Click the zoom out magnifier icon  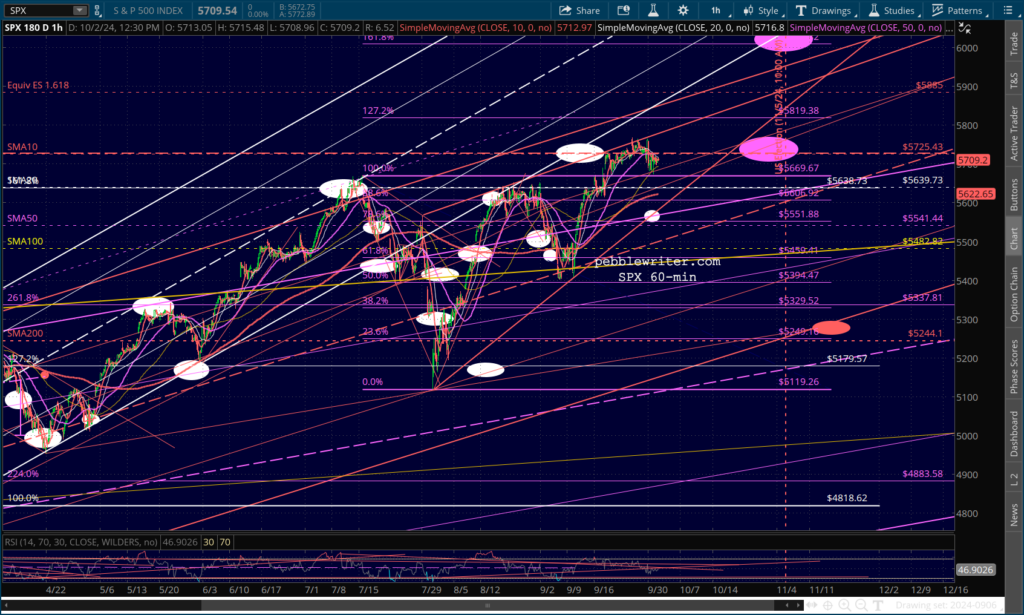(x=861, y=605)
